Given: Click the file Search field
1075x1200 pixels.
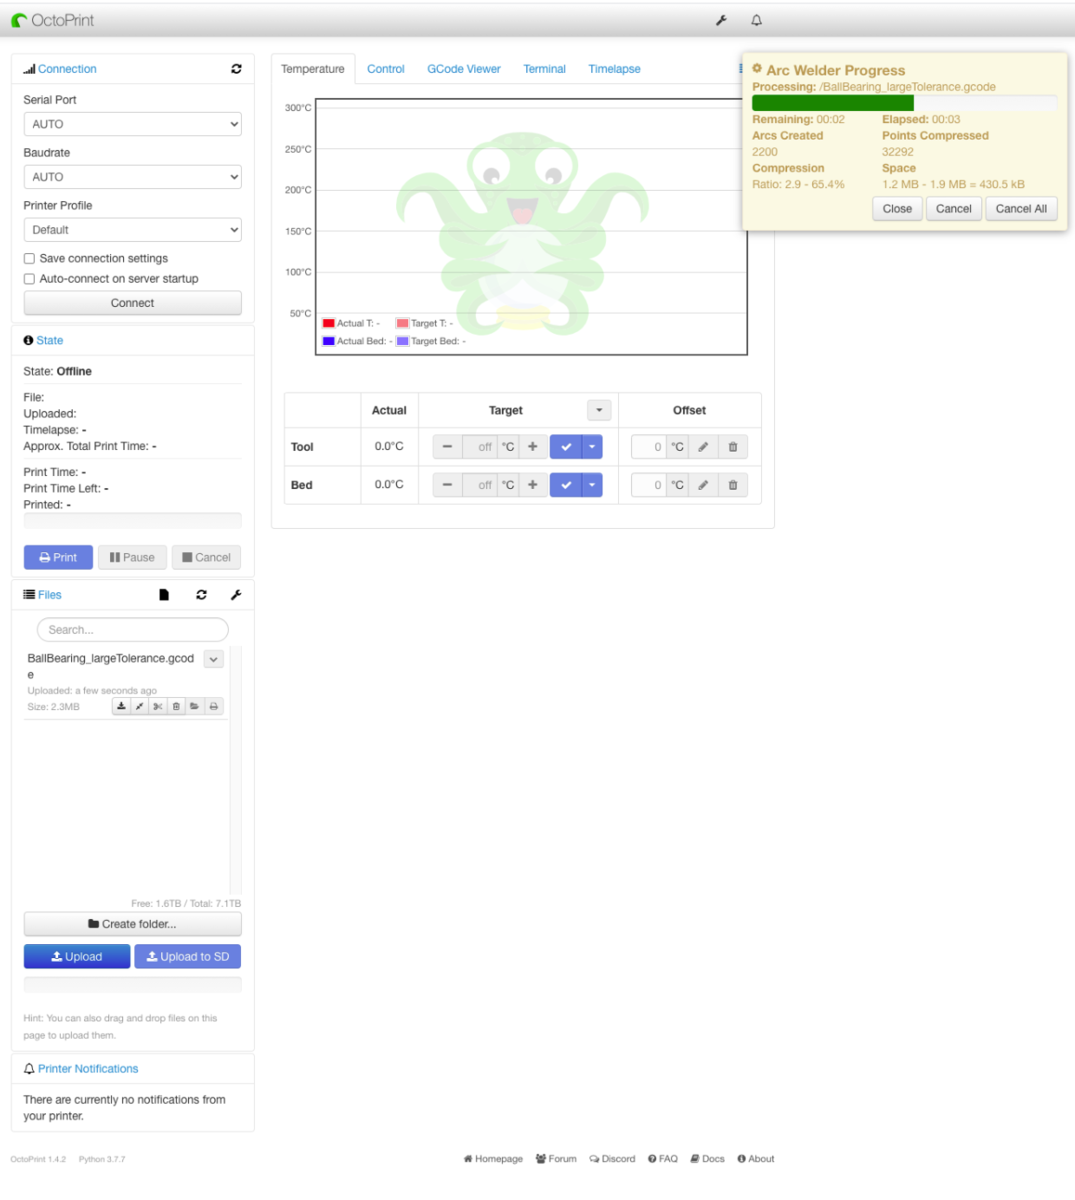Looking at the screenshot, I should coord(133,630).
